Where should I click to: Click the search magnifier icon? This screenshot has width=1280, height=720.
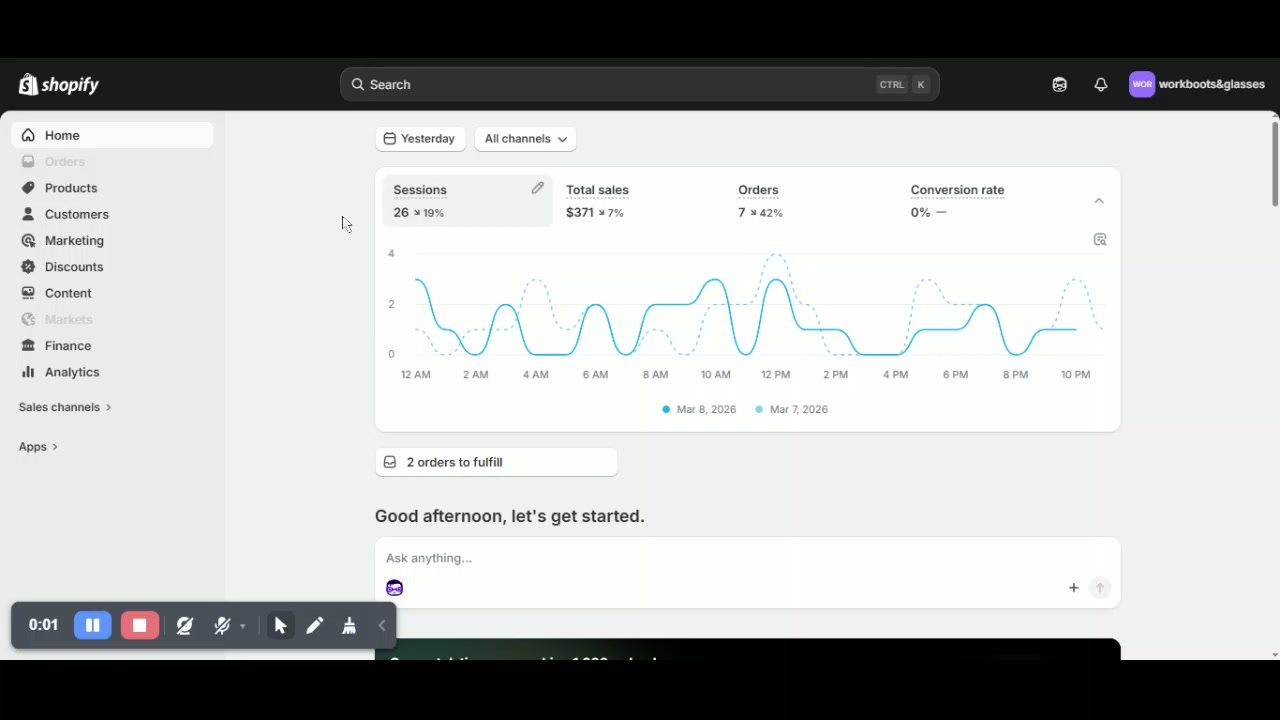coord(358,84)
